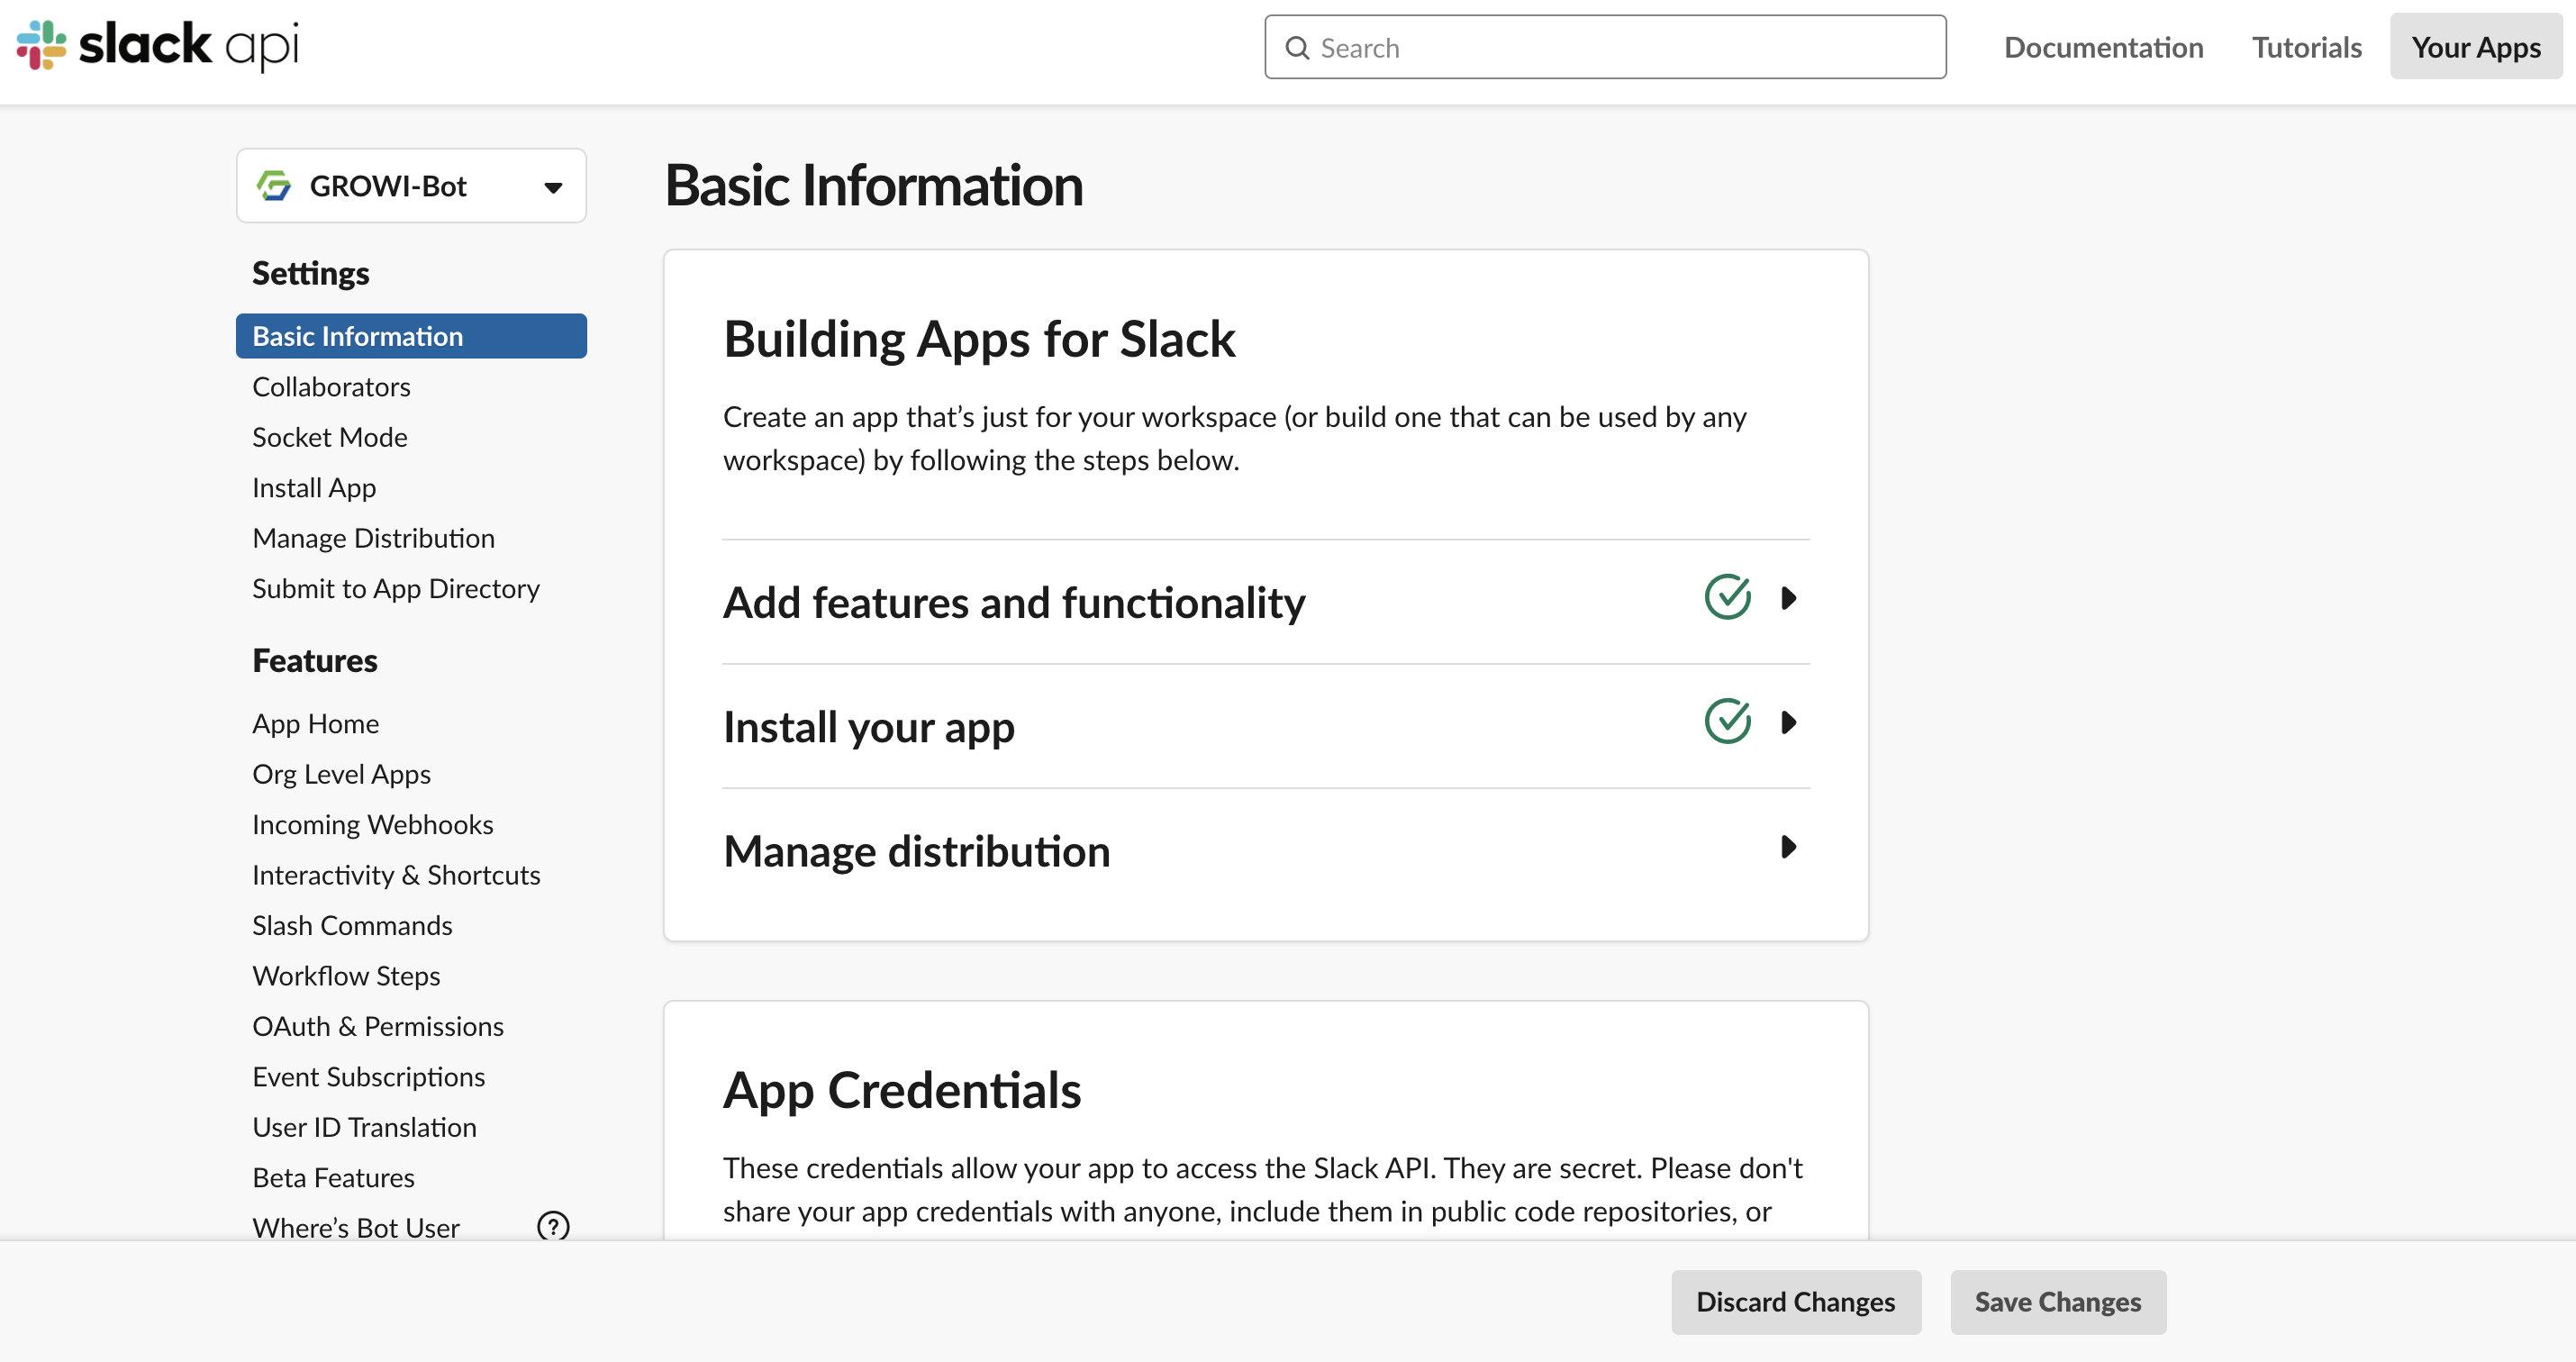Open User ID Translation page
2576x1362 pixels.
[364, 1128]
